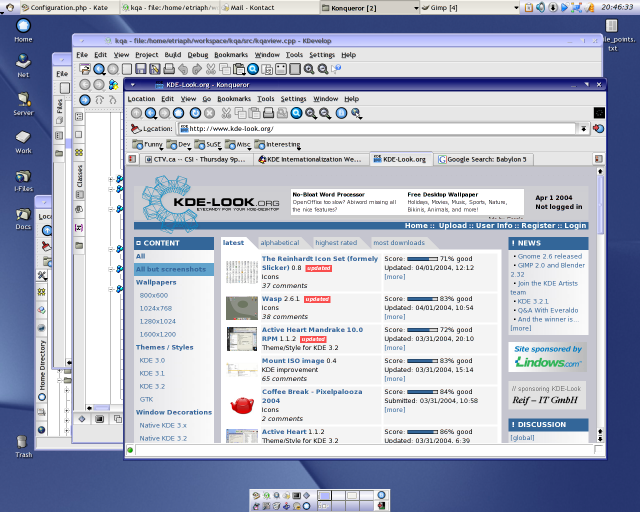
Task: Expand the Funny bookmarks folder
Action: [147, 145]
